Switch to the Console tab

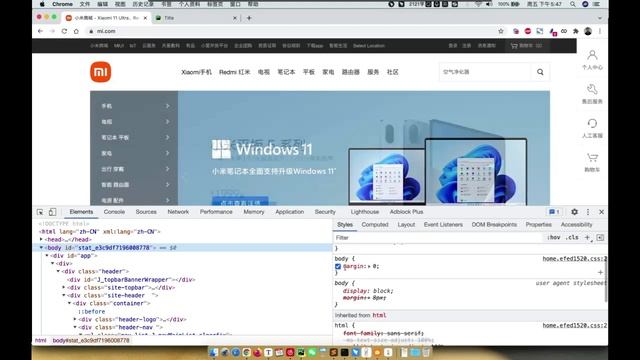[x=114, y=212]
